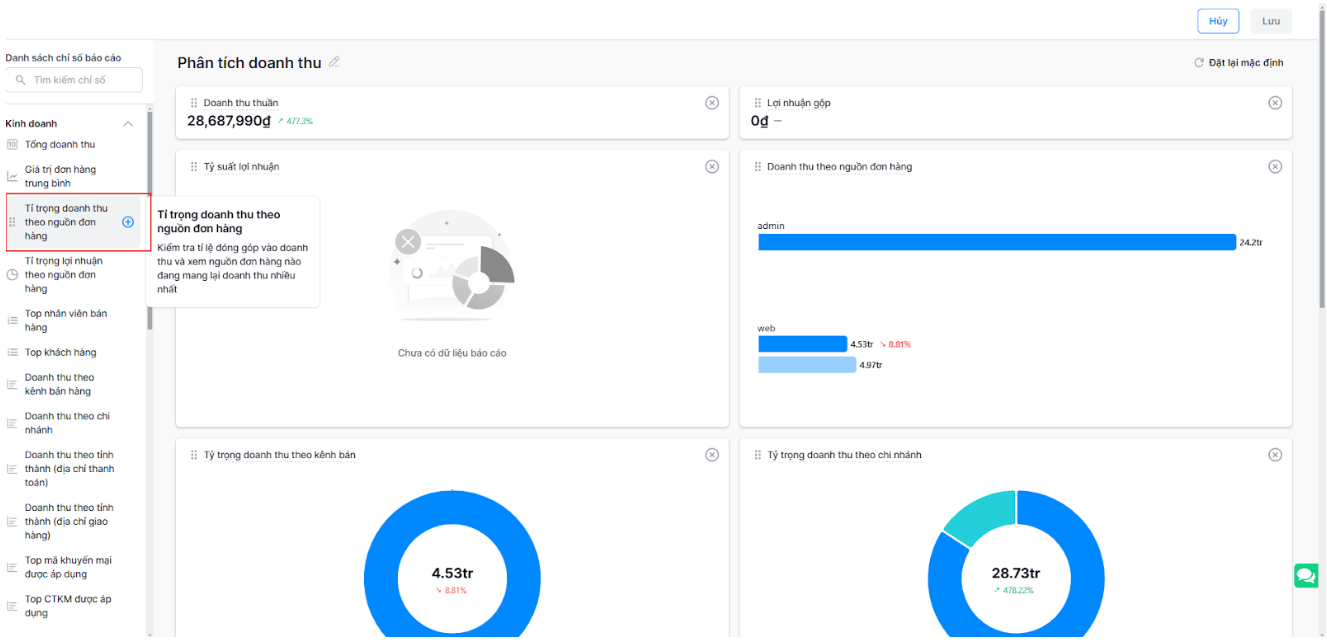Image resolution: width=1327 pixels, height=642 pixels.
Task: Click drag handle on Tỷ trọng doanh thu theo chi nhánh card
Action: coord(758,455)
